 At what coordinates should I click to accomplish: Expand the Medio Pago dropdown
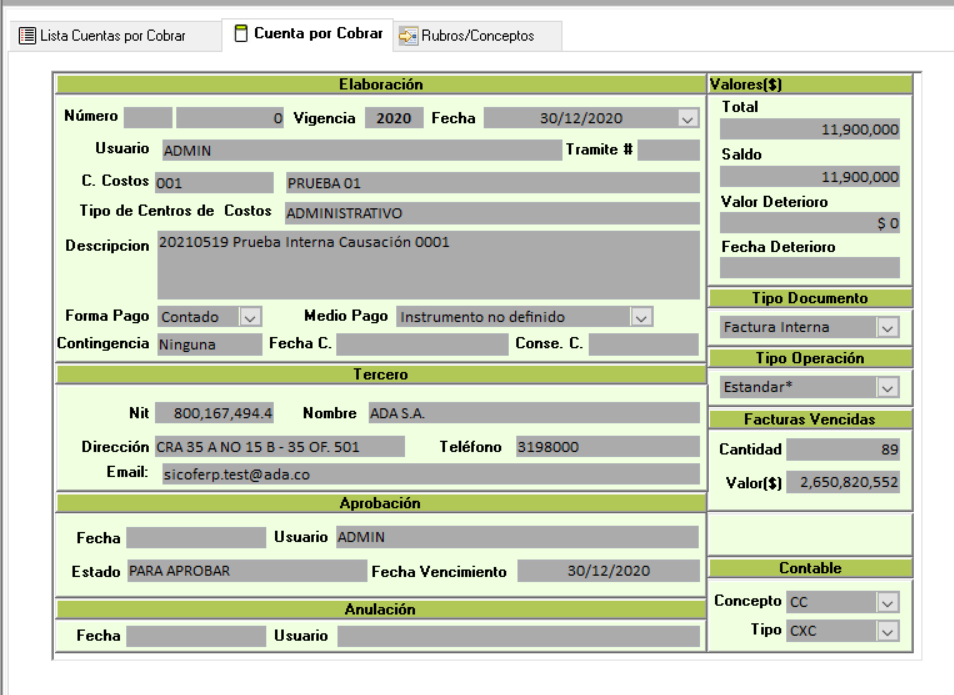coord(641,317)
